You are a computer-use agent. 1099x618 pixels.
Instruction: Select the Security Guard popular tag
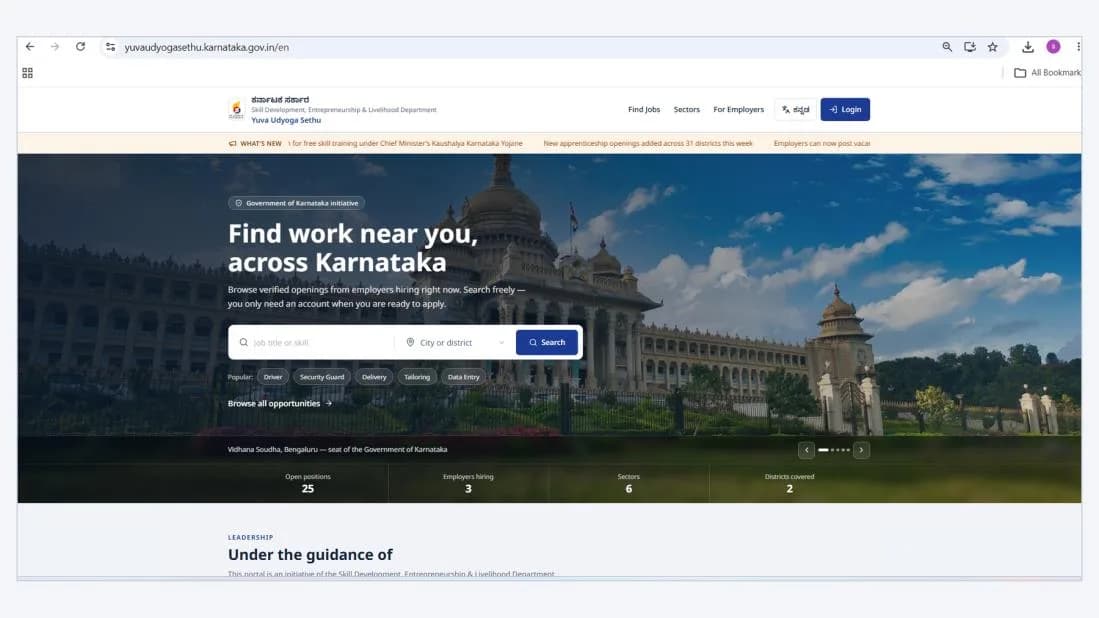pos(322,377)
